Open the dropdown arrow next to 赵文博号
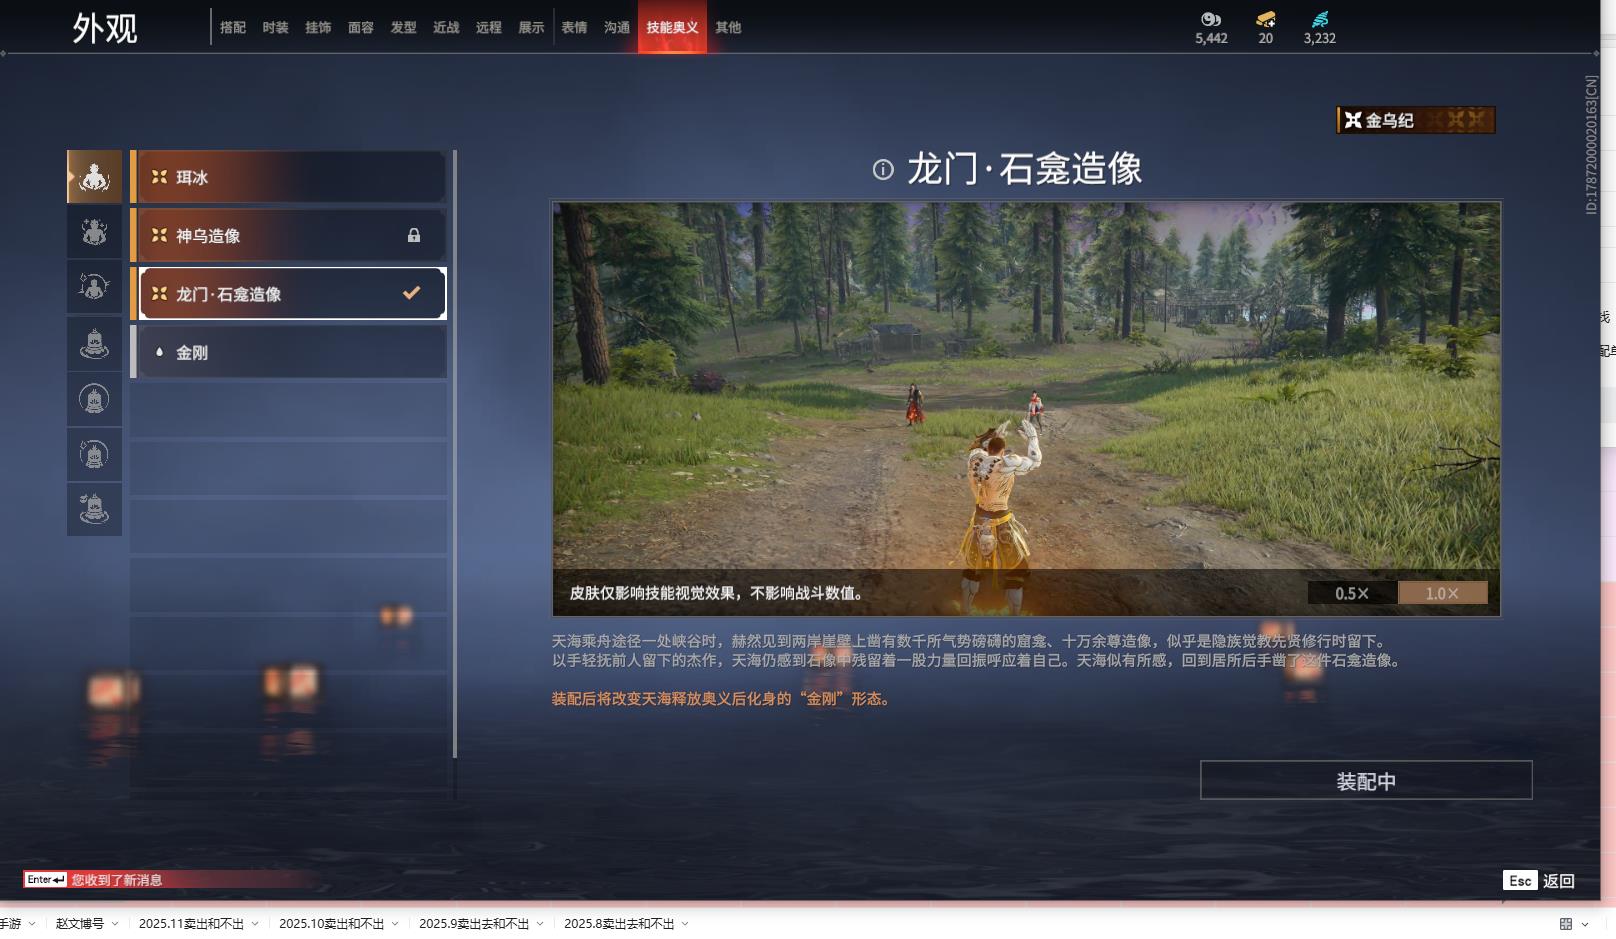This screenshot has width=1616, height=939. point(115,924)
